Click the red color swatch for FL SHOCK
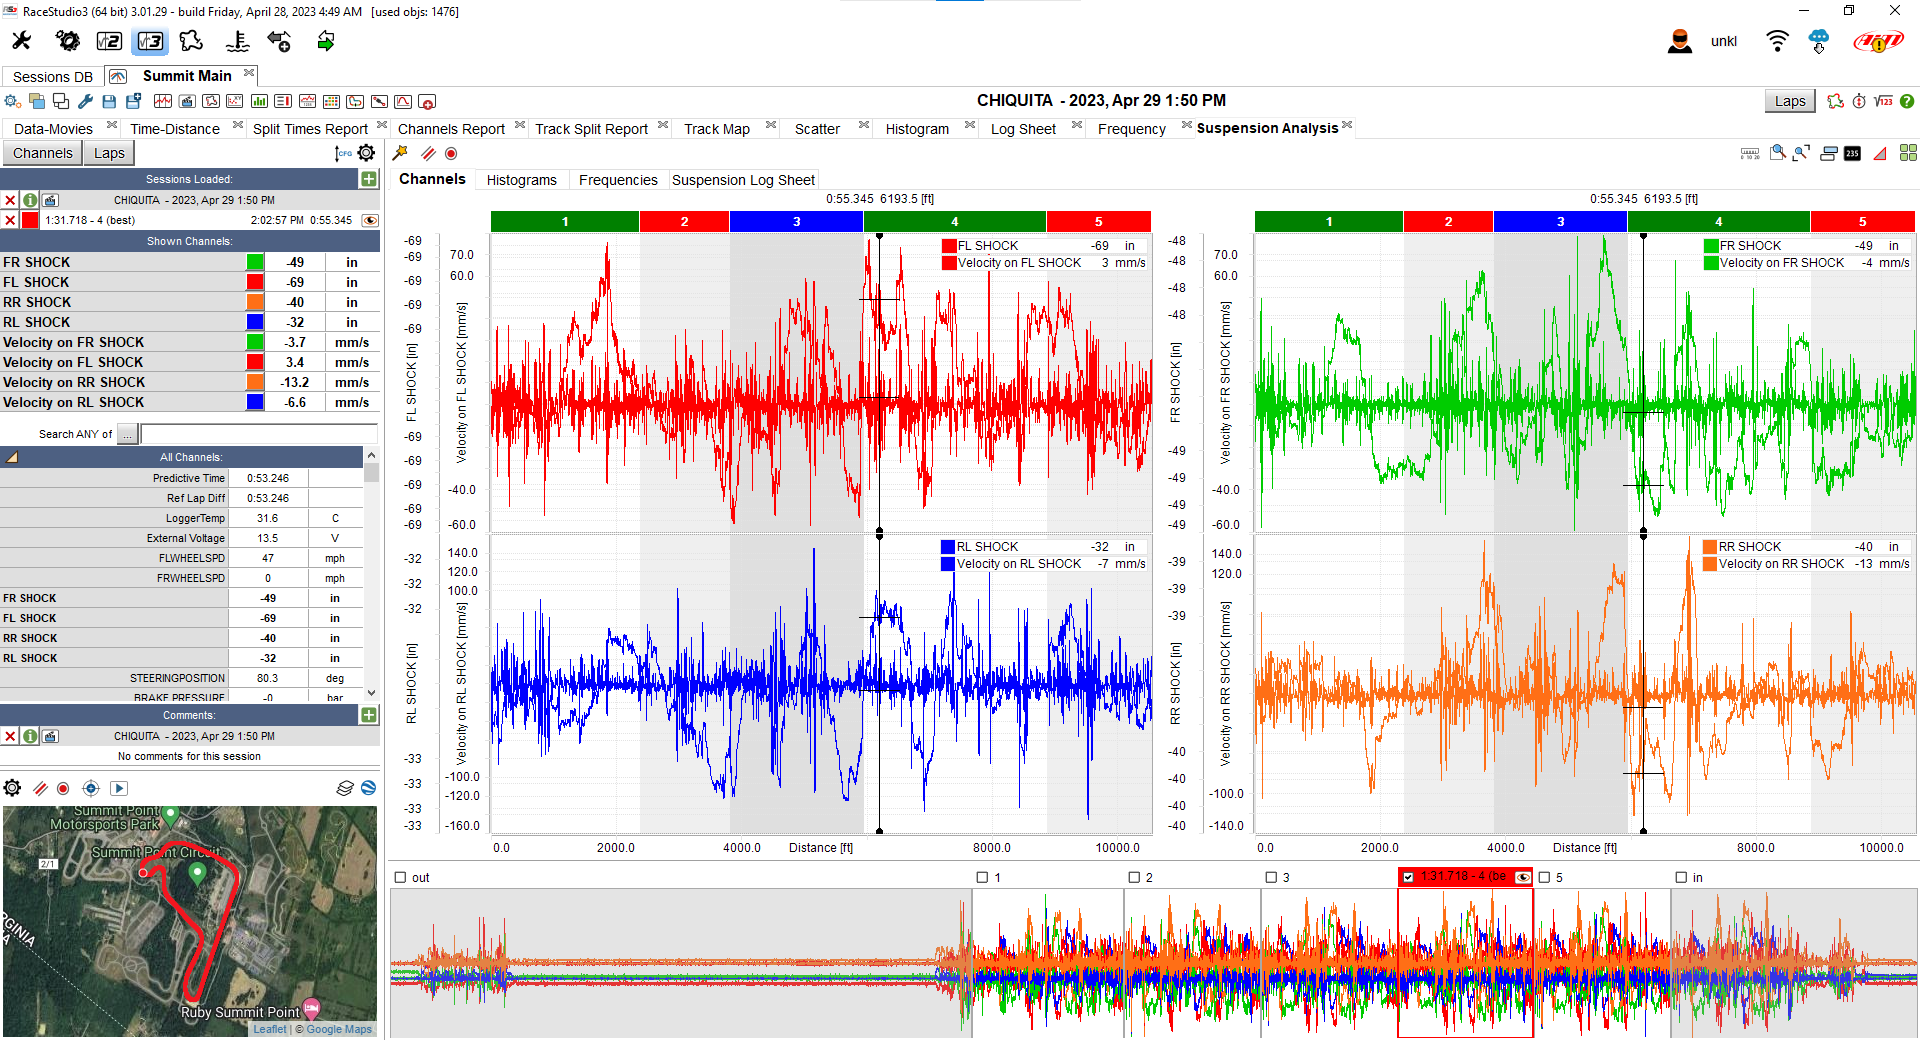1920x1040 pixels. coord(256,282)
